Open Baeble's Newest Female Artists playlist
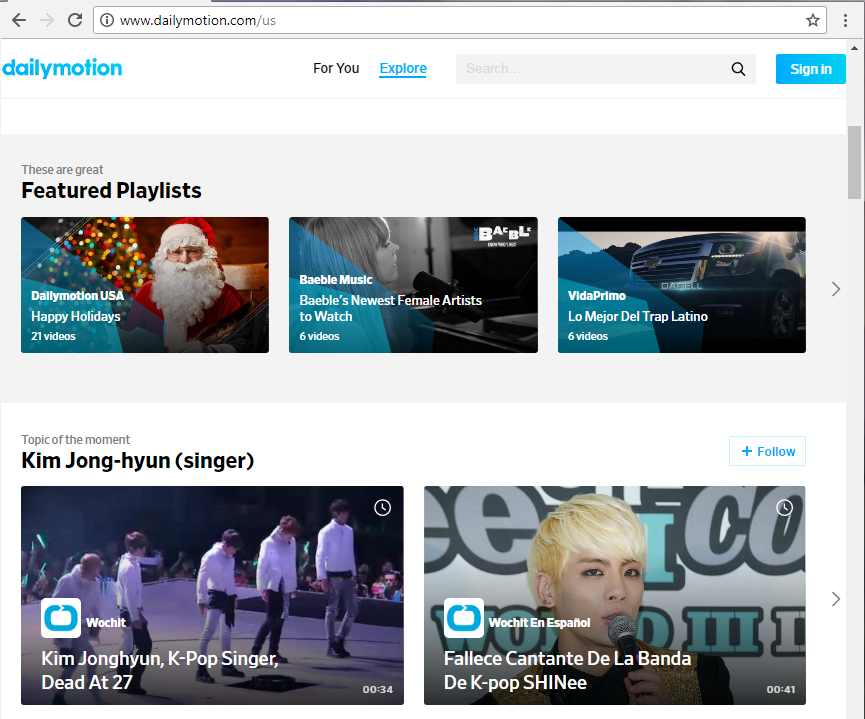The height and width of the screenshot is (719, 865). tap(413, 285)
